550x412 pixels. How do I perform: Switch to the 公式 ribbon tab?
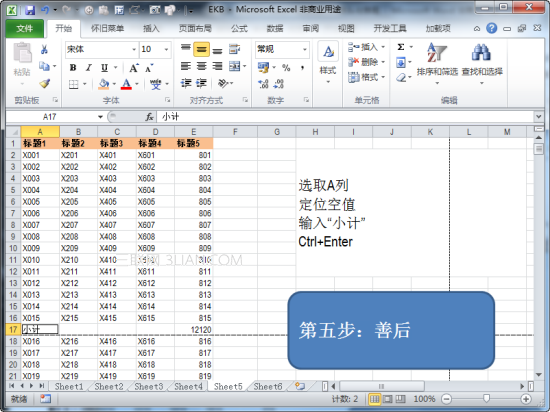239,28
